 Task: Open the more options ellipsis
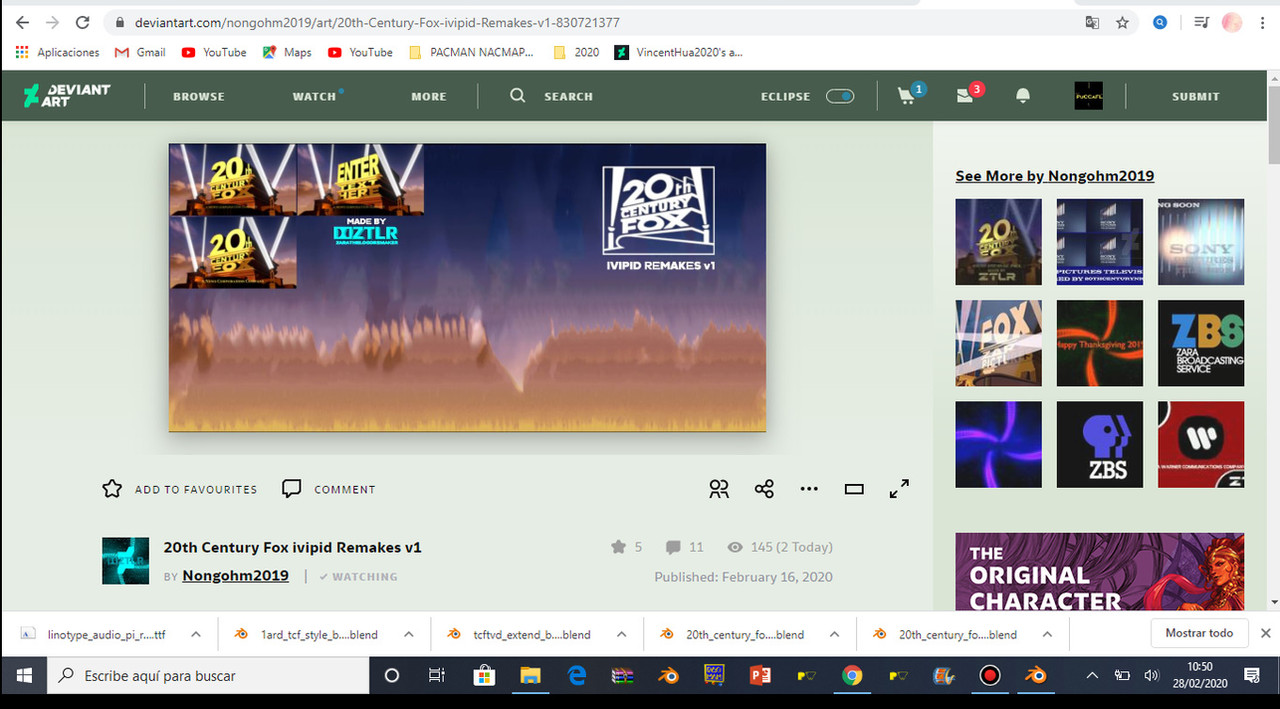pyautogui.click(x=809, y=489)
